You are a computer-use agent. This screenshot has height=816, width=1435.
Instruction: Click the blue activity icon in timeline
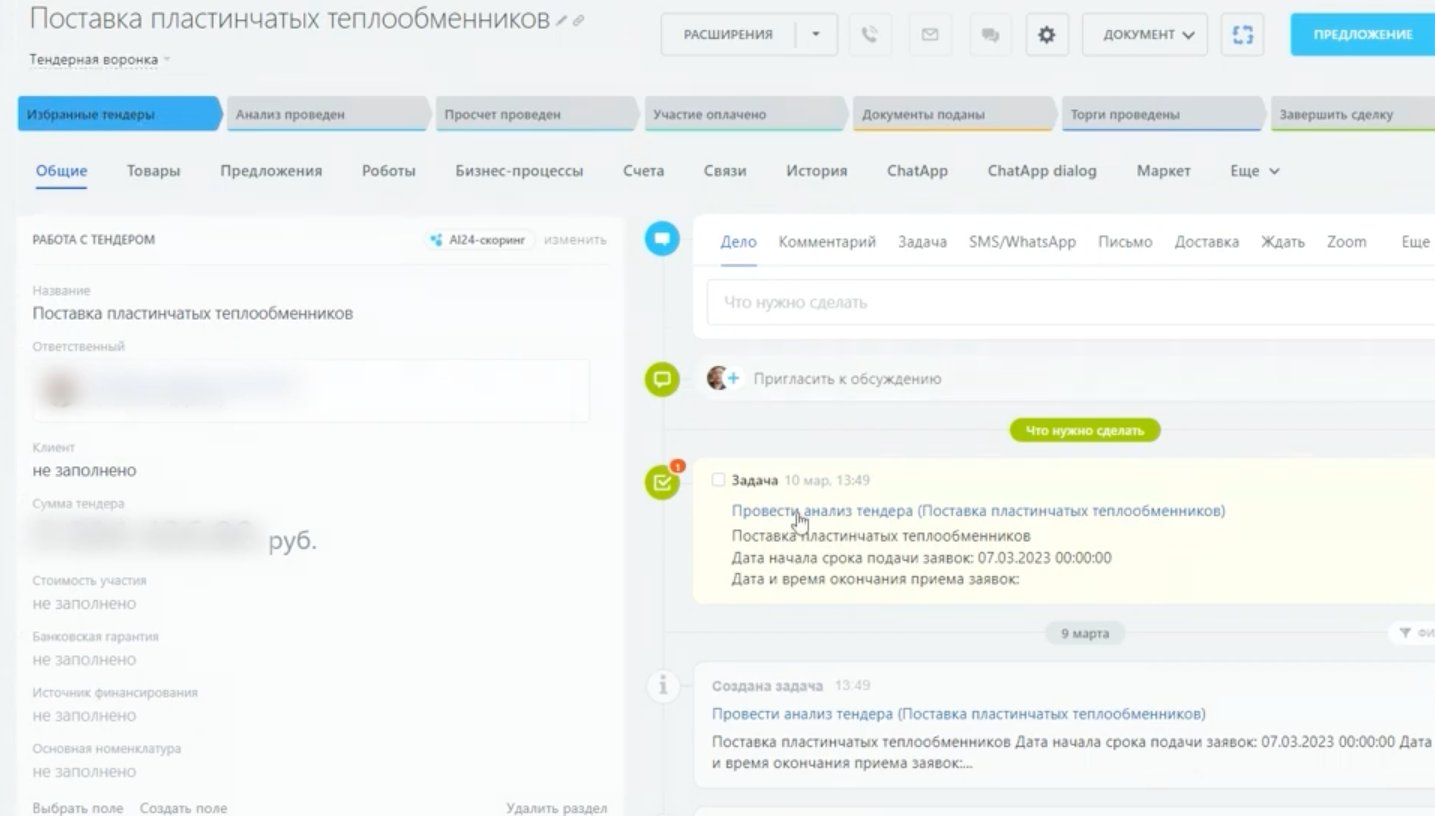(x=661, y=239)
